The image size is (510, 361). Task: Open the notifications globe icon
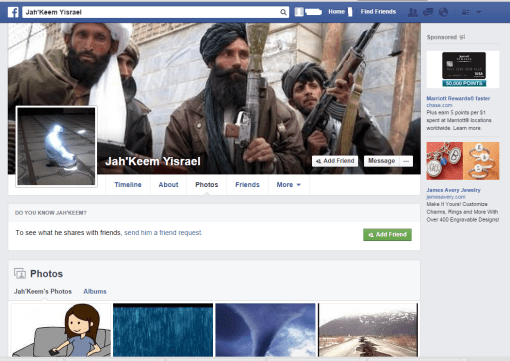[443, 12]
